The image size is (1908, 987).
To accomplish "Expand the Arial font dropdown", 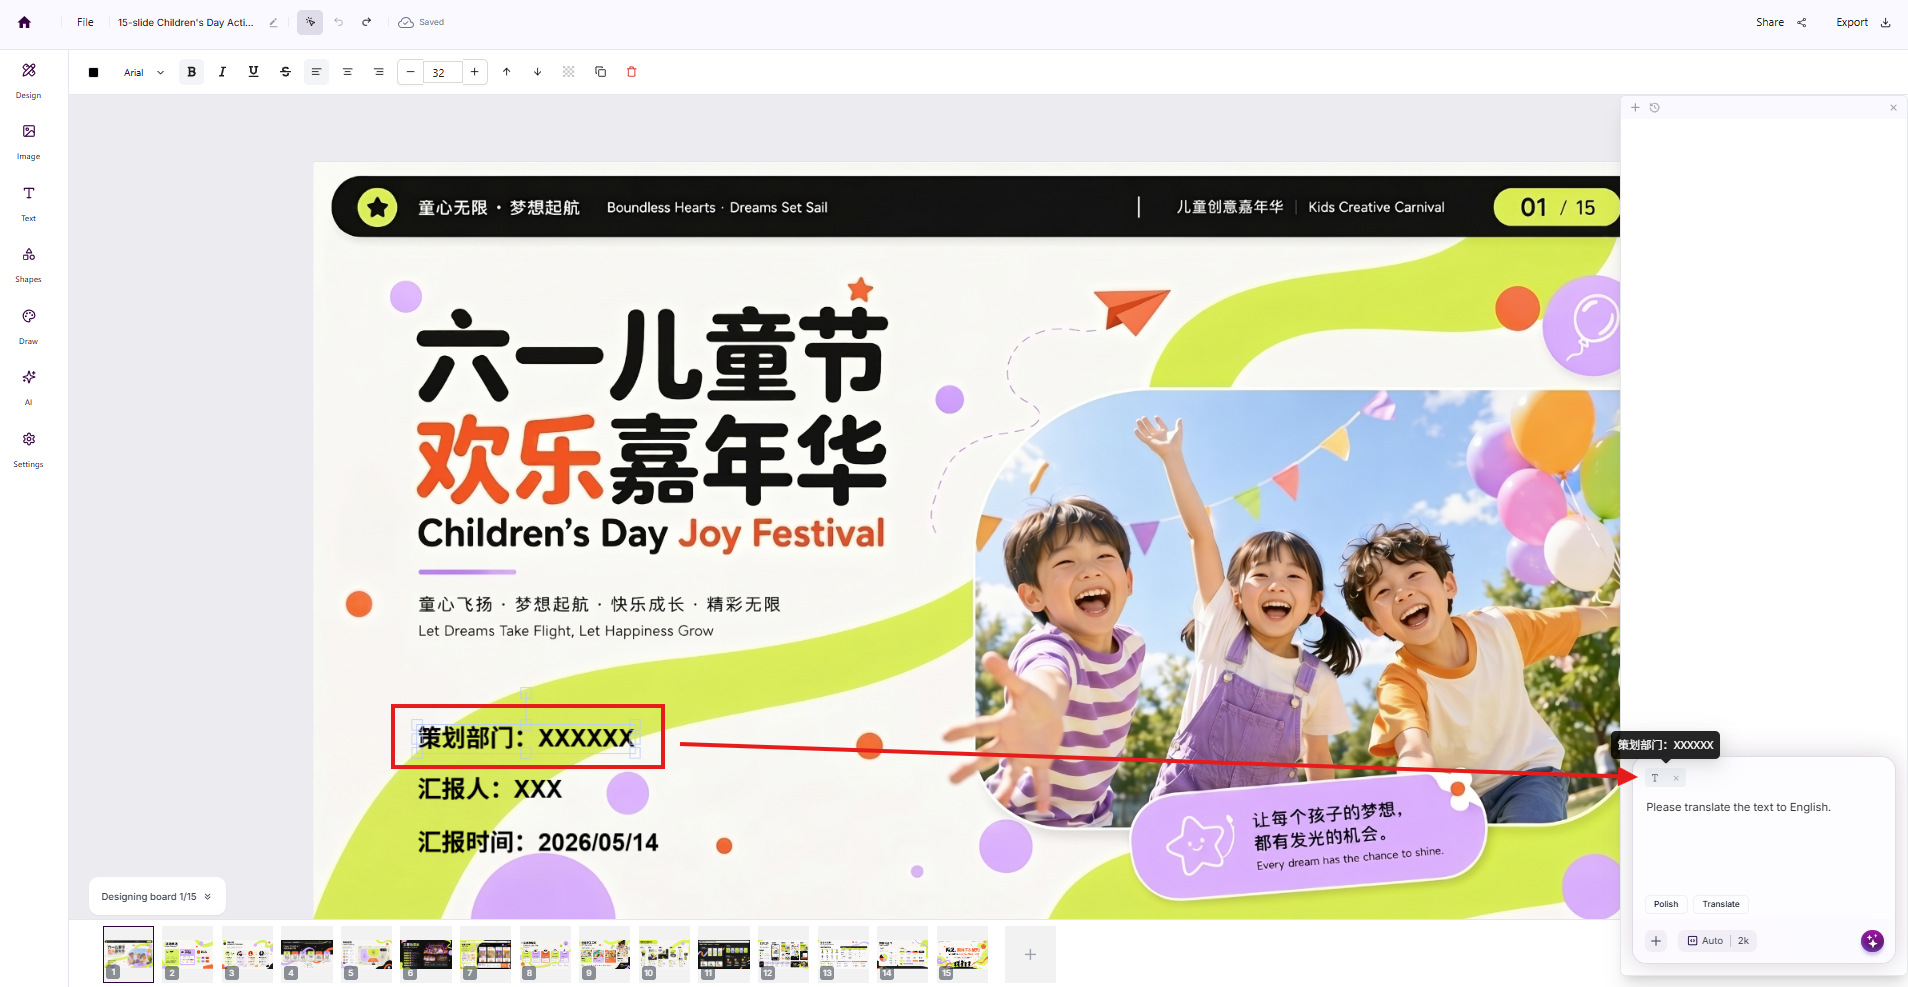I will (x=144, y=72).
